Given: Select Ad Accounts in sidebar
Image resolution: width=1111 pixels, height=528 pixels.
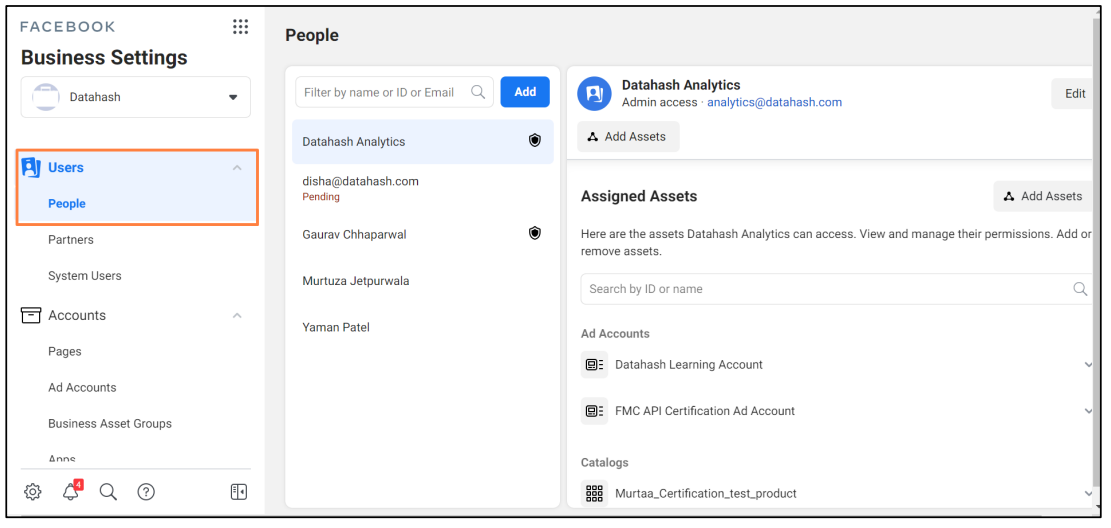Looking at the screenshot, I should coord(82,388).
